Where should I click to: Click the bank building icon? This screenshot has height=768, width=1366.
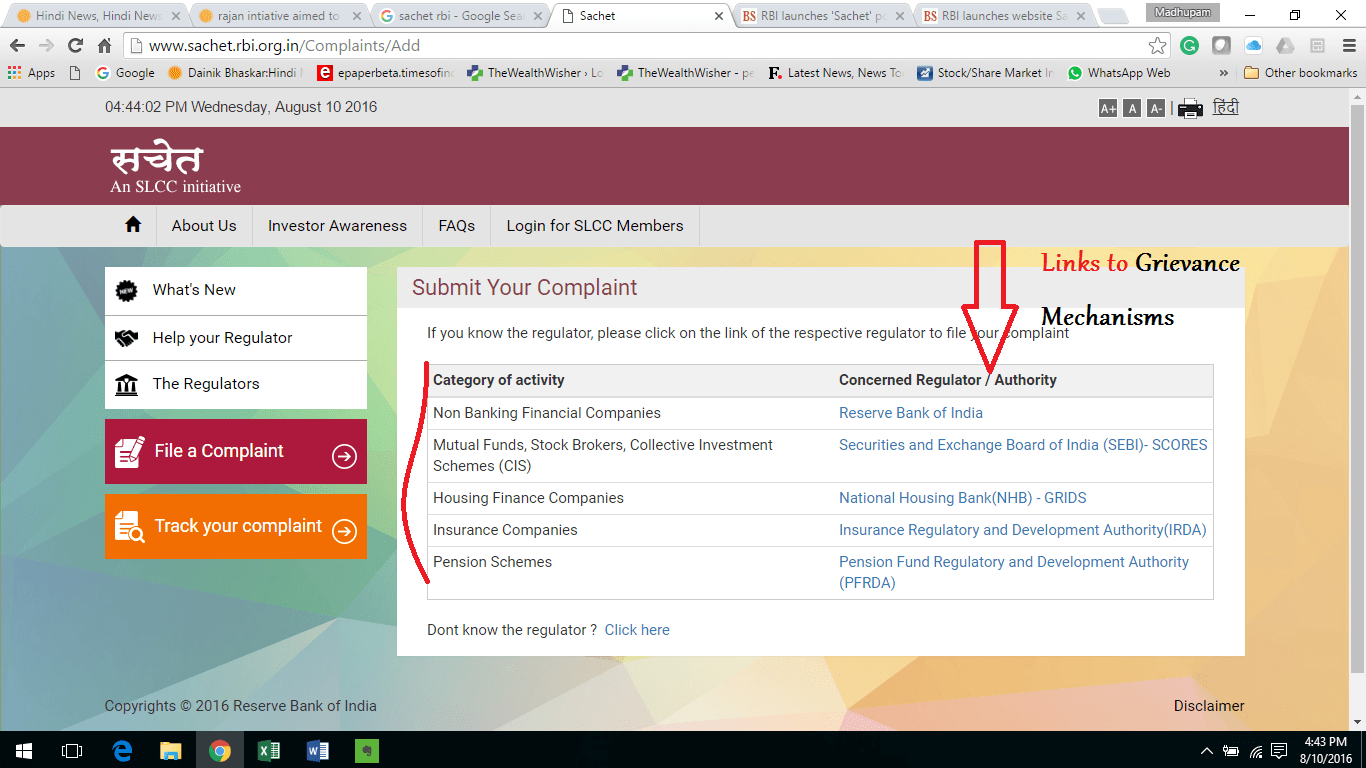pyautogui.click(x=126, y=385)
